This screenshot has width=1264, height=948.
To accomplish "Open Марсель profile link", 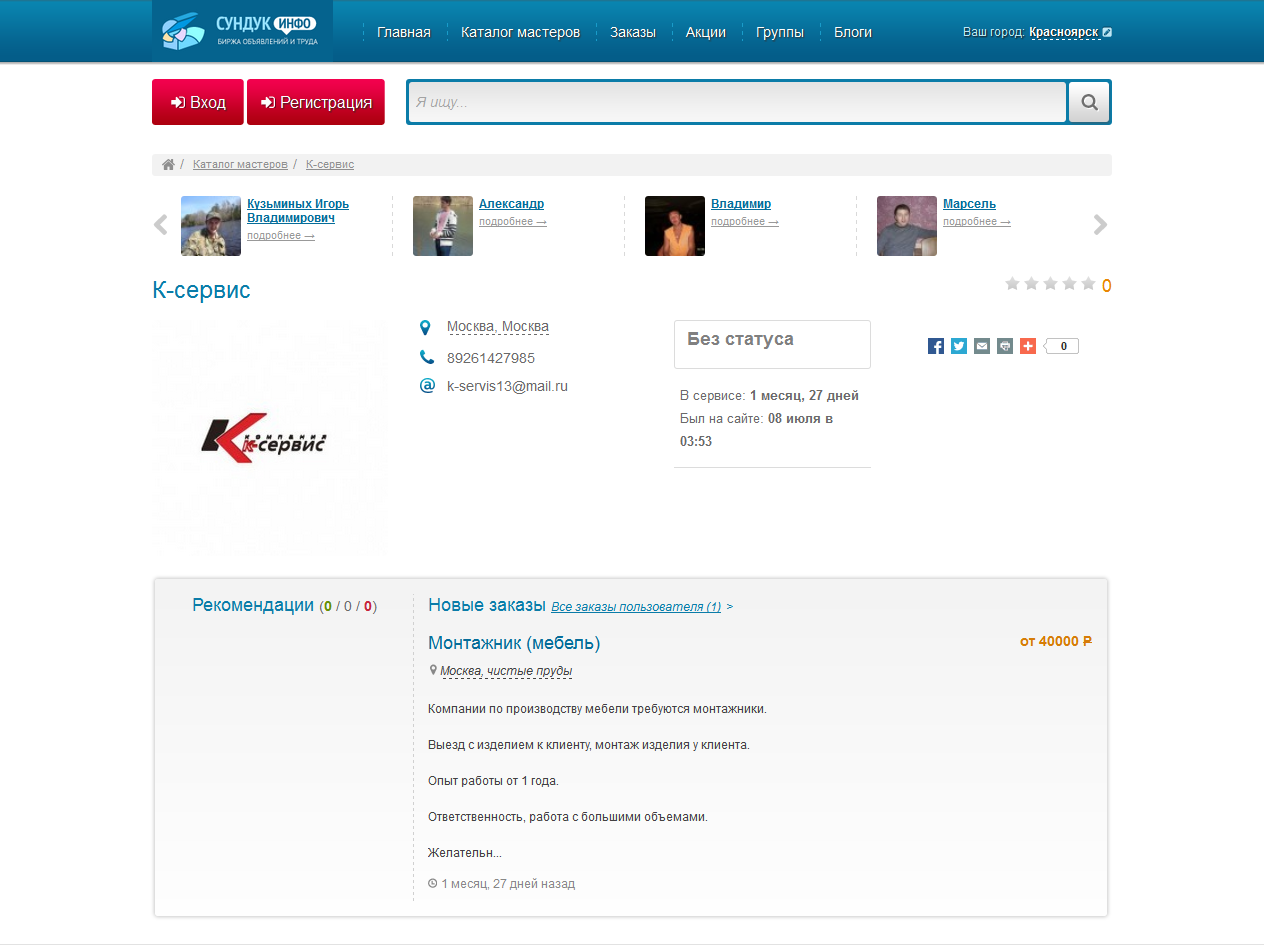I will click(969, 204).
